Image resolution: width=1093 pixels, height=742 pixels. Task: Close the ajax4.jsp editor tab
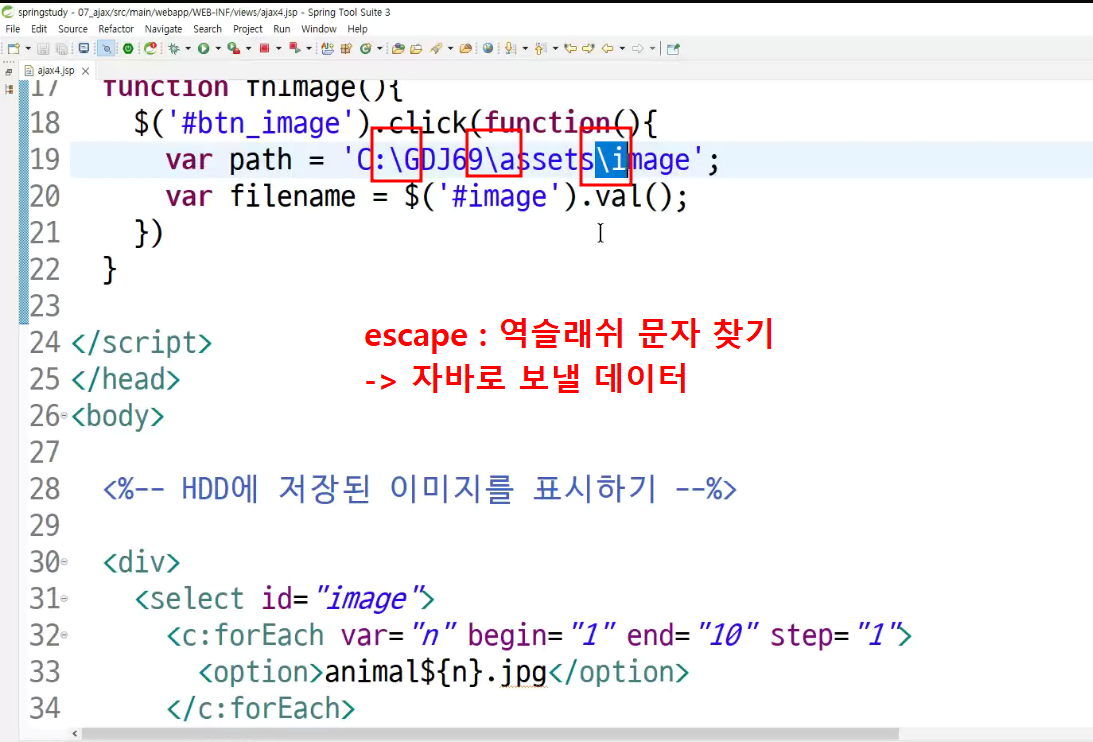pos(85,71)
